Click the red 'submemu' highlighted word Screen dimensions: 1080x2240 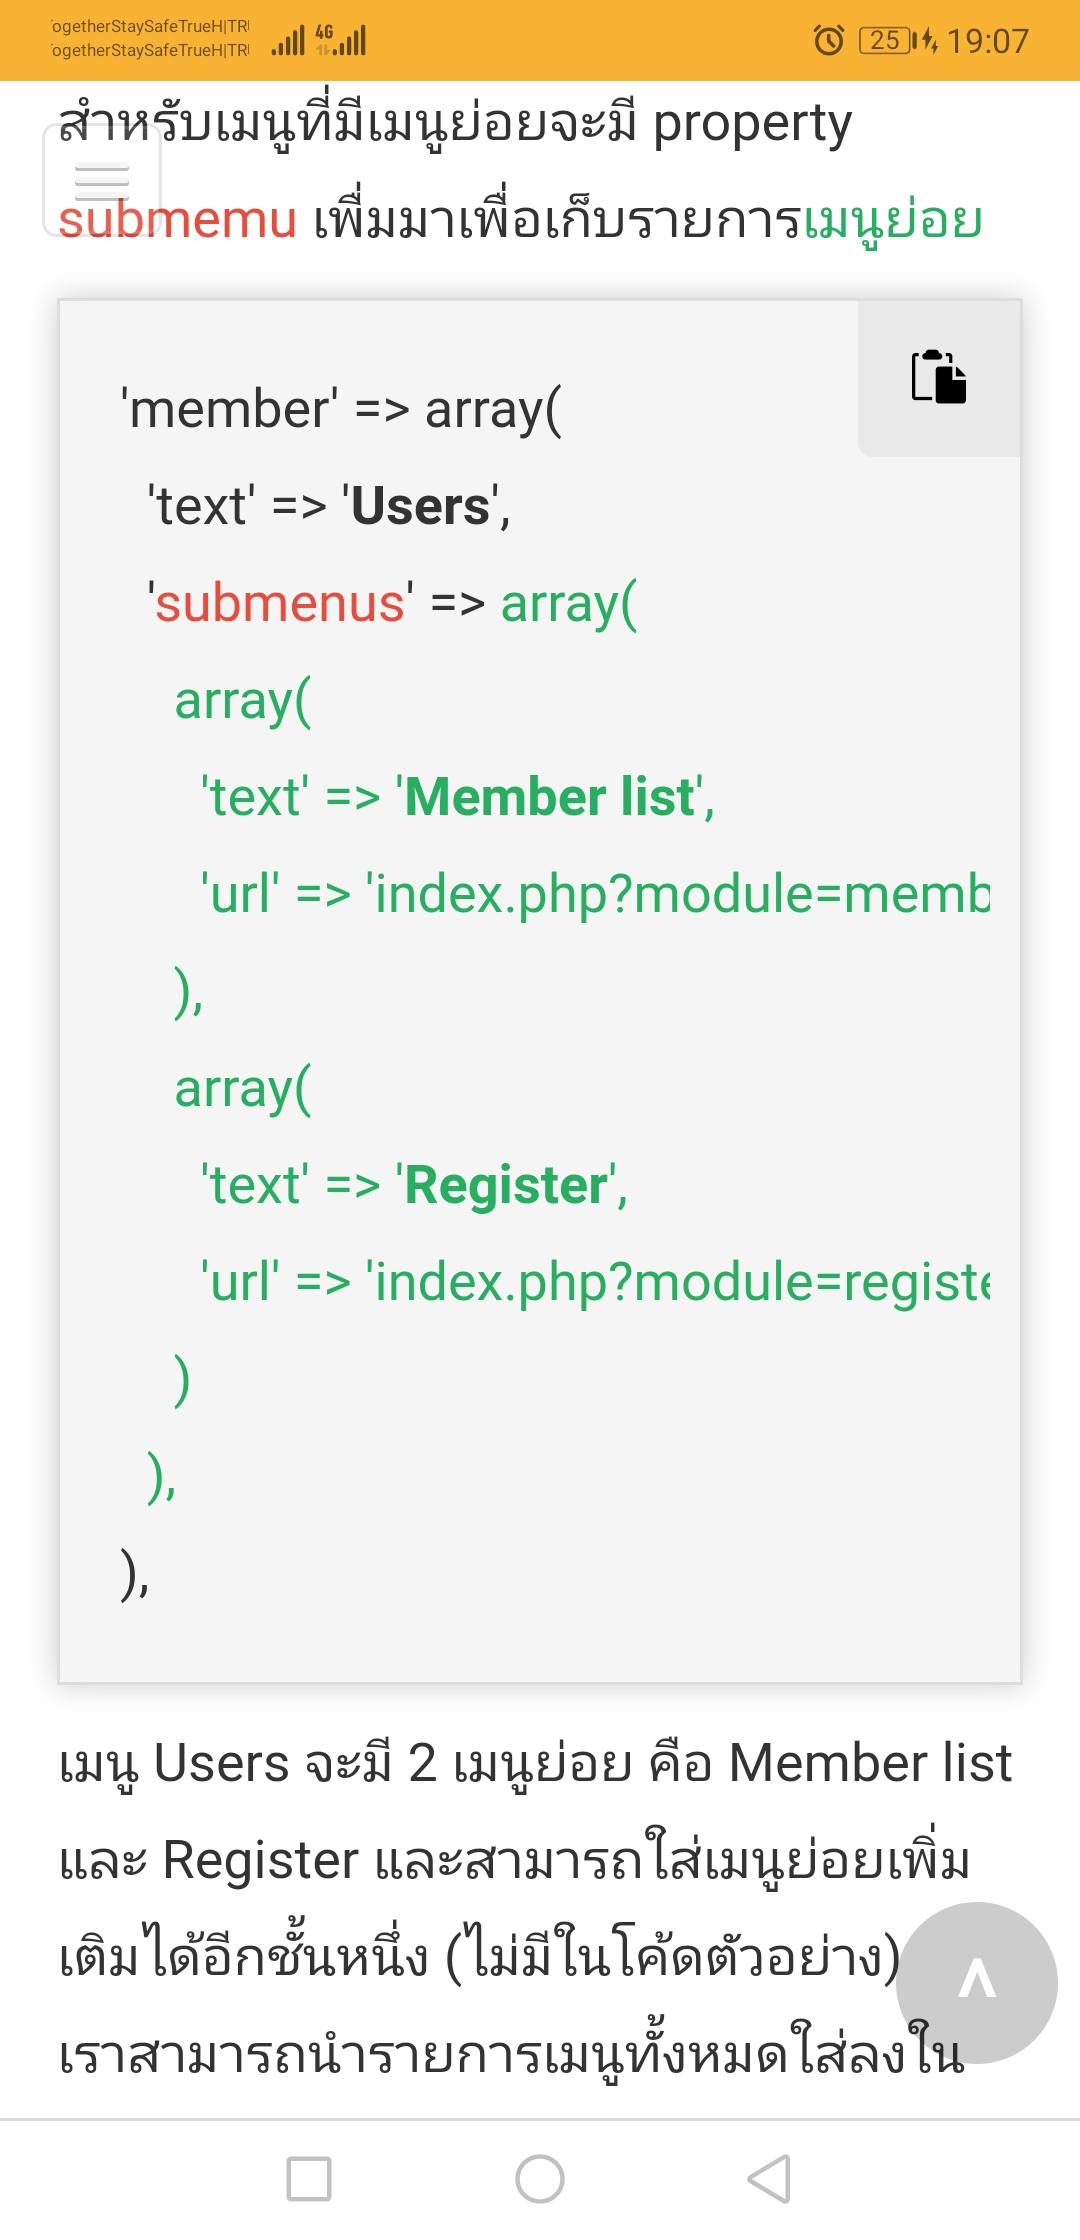(x=177, y=219)
